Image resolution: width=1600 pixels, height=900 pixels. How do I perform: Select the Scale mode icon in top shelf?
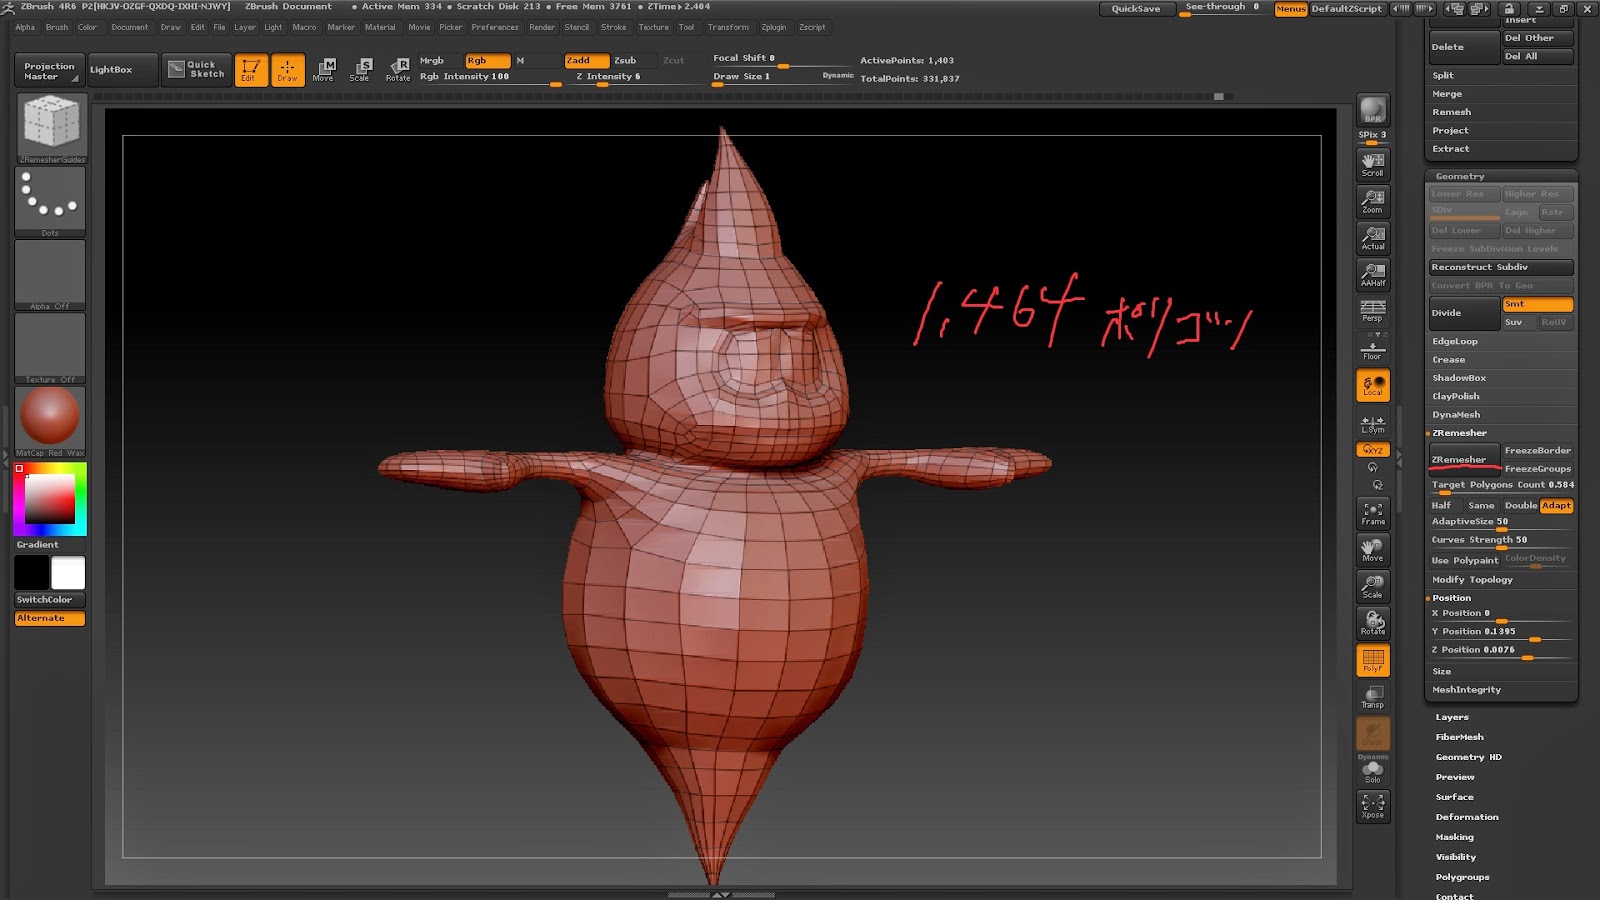click(x=360, y=70)
